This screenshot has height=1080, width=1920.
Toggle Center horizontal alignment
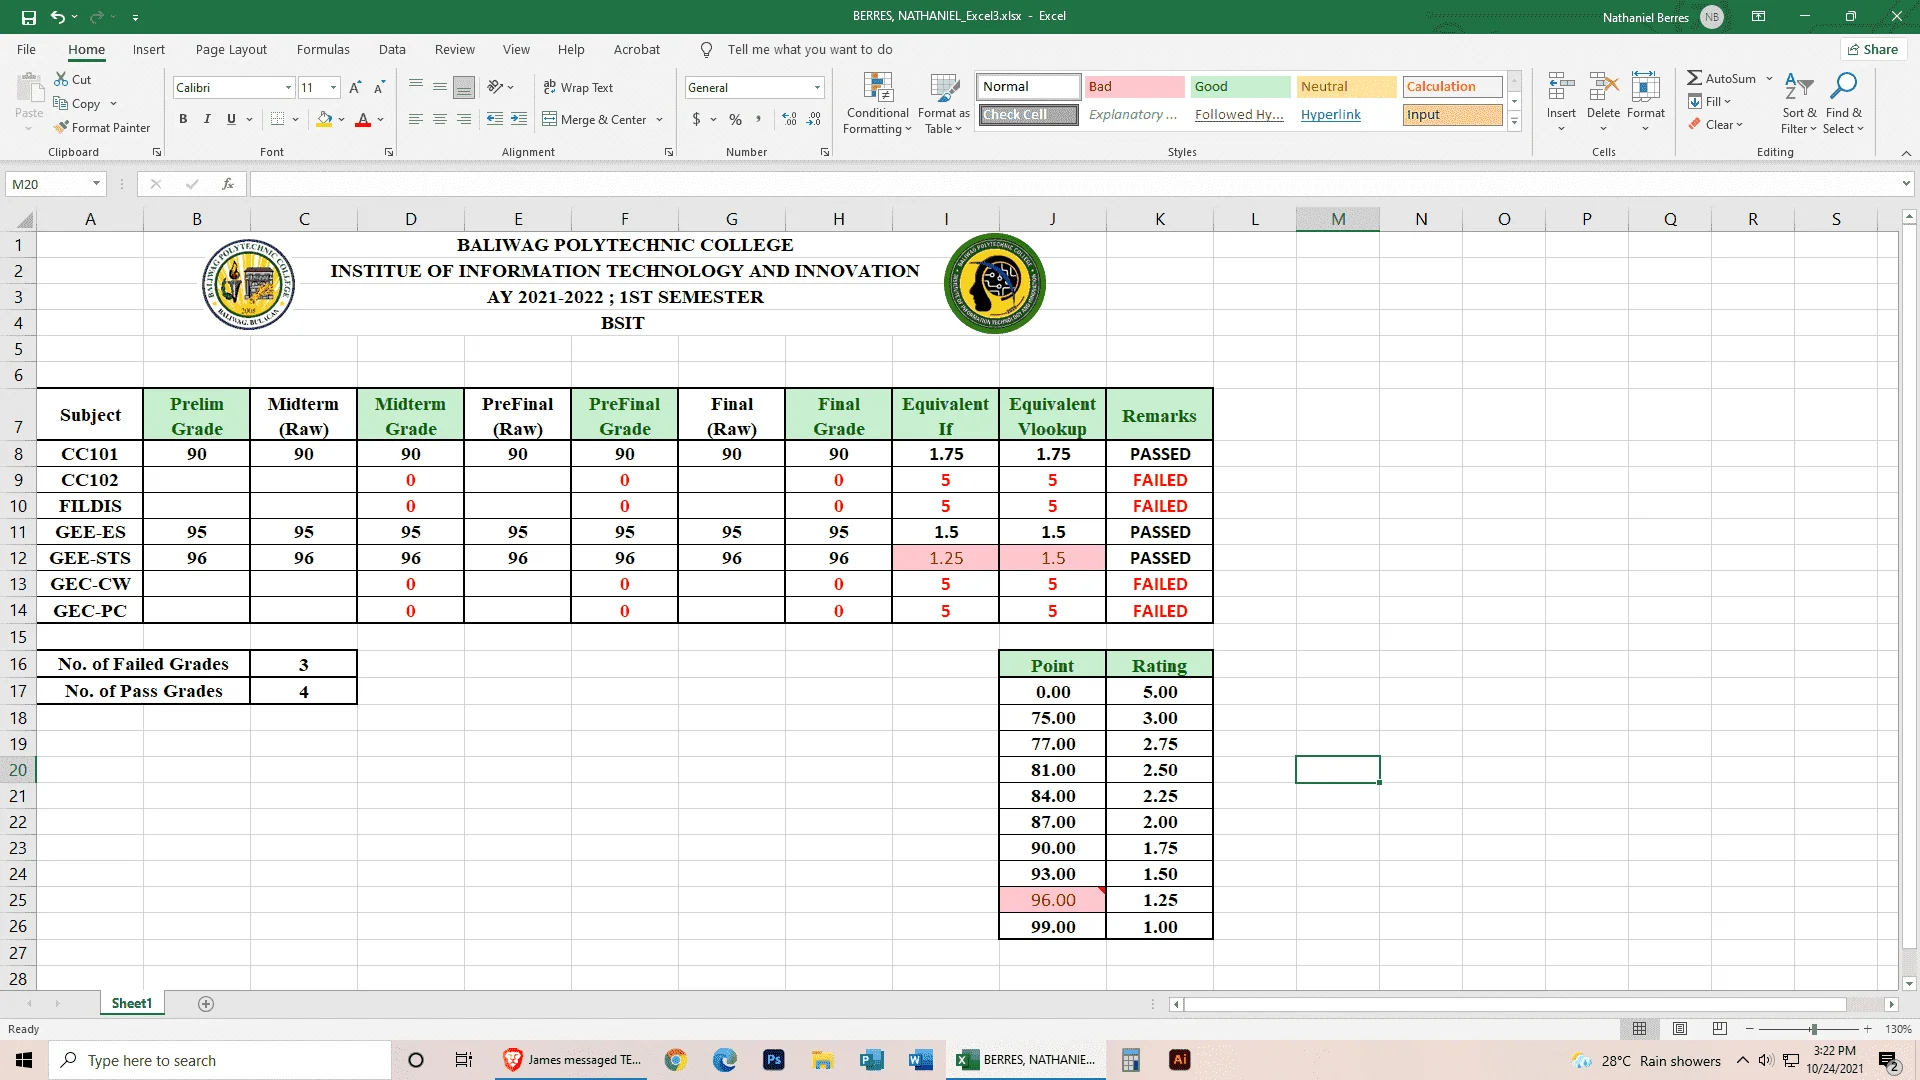[440, 119]
